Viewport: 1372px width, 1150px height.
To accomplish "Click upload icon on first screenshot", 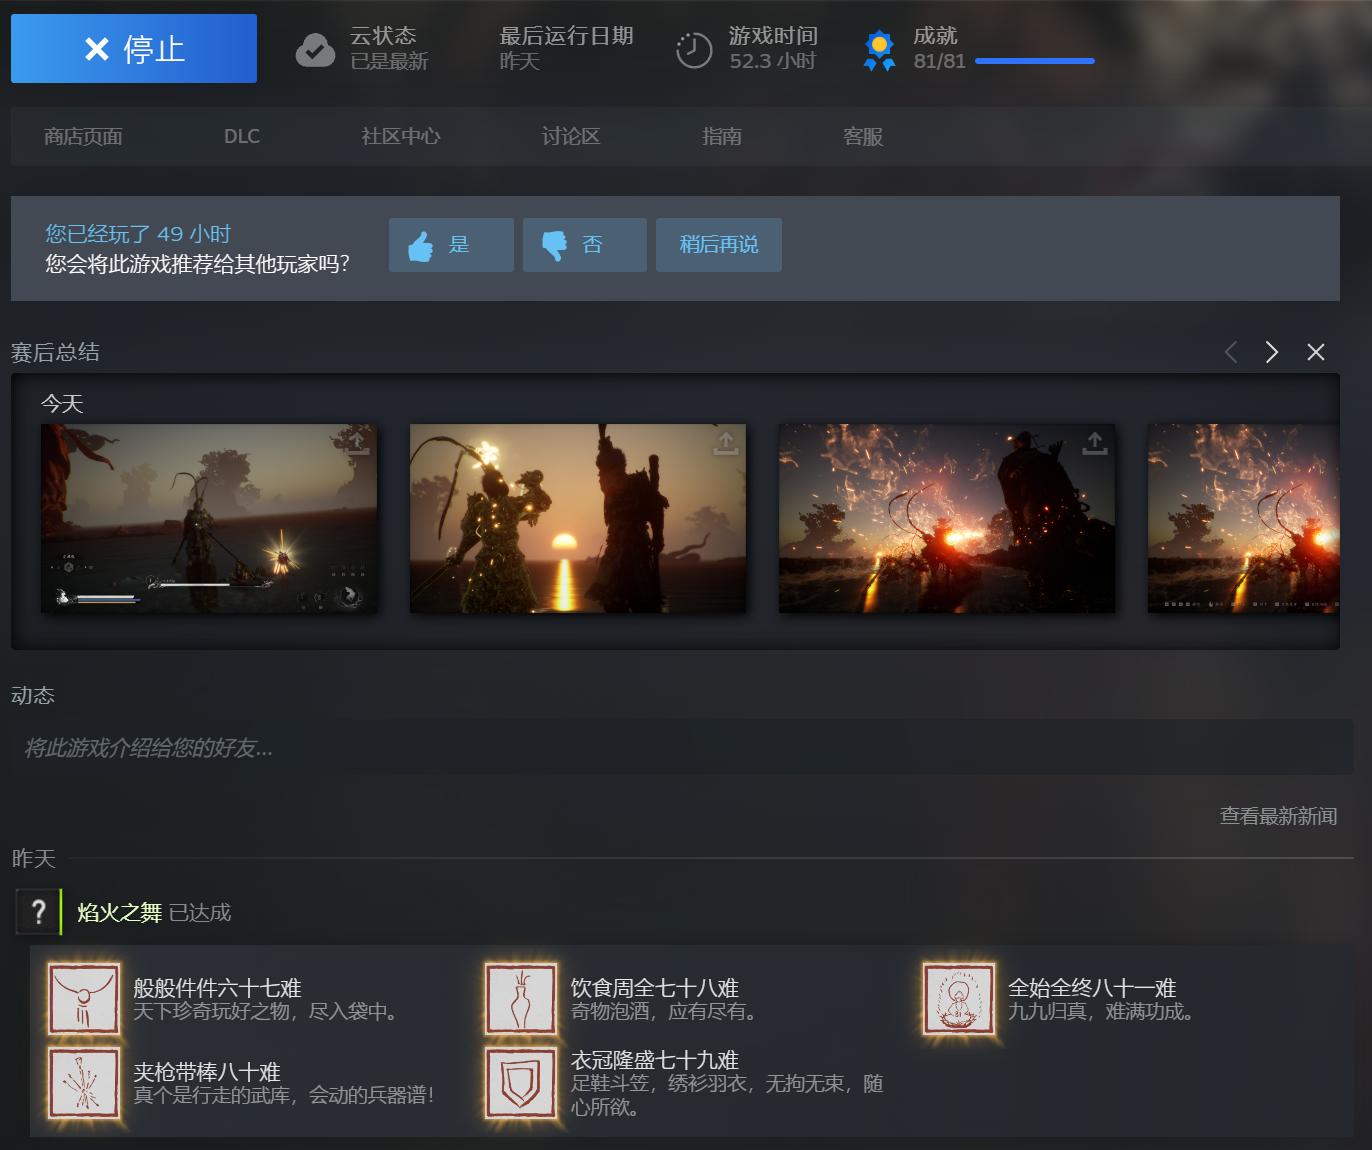I will point(356,443).
